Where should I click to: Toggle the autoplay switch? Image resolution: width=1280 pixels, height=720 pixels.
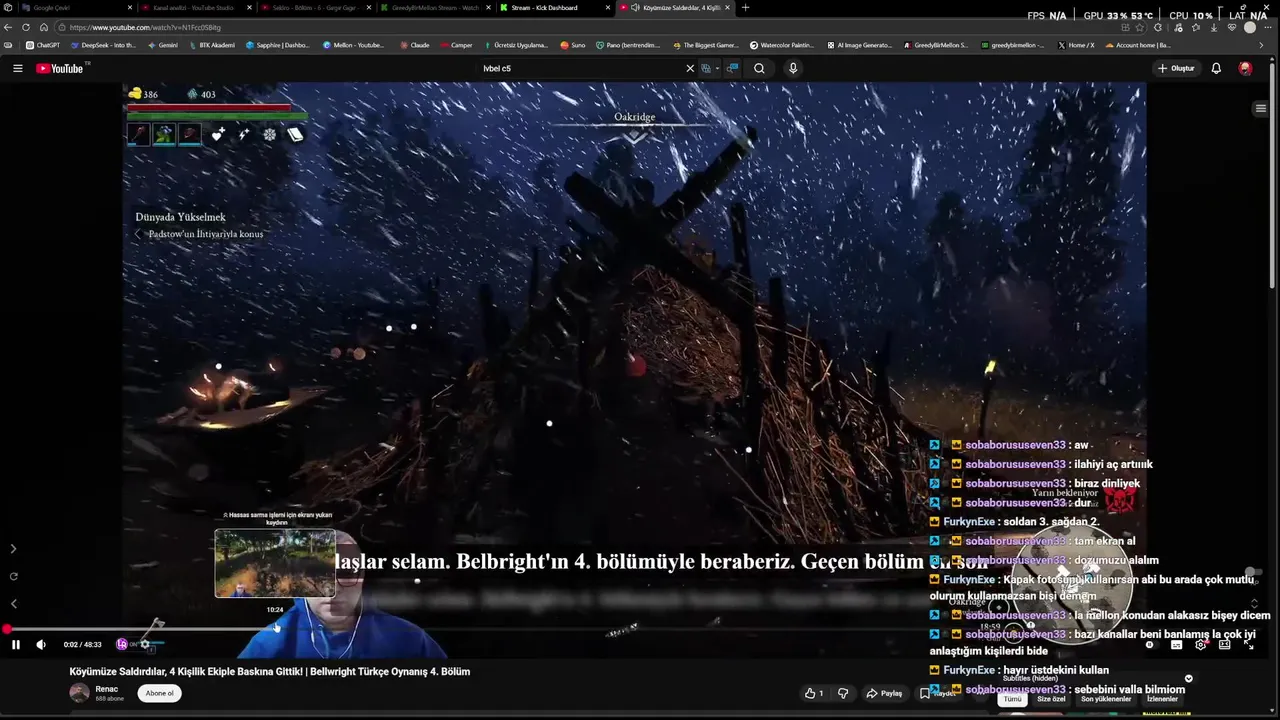1154,645
